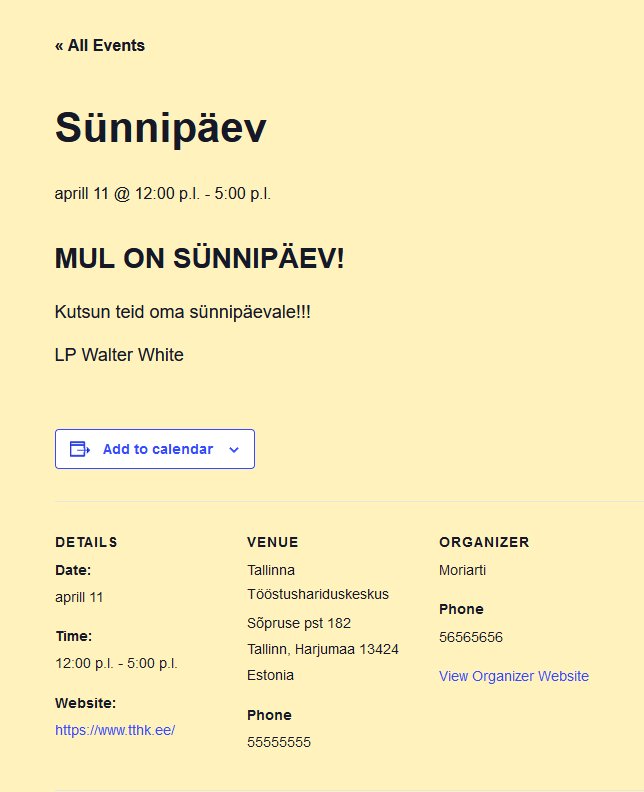This screenshot has height=792, width=644.
Task: Click the date value aprill 11 under Details
Action: pyautogui.click(x=79, y=597)
